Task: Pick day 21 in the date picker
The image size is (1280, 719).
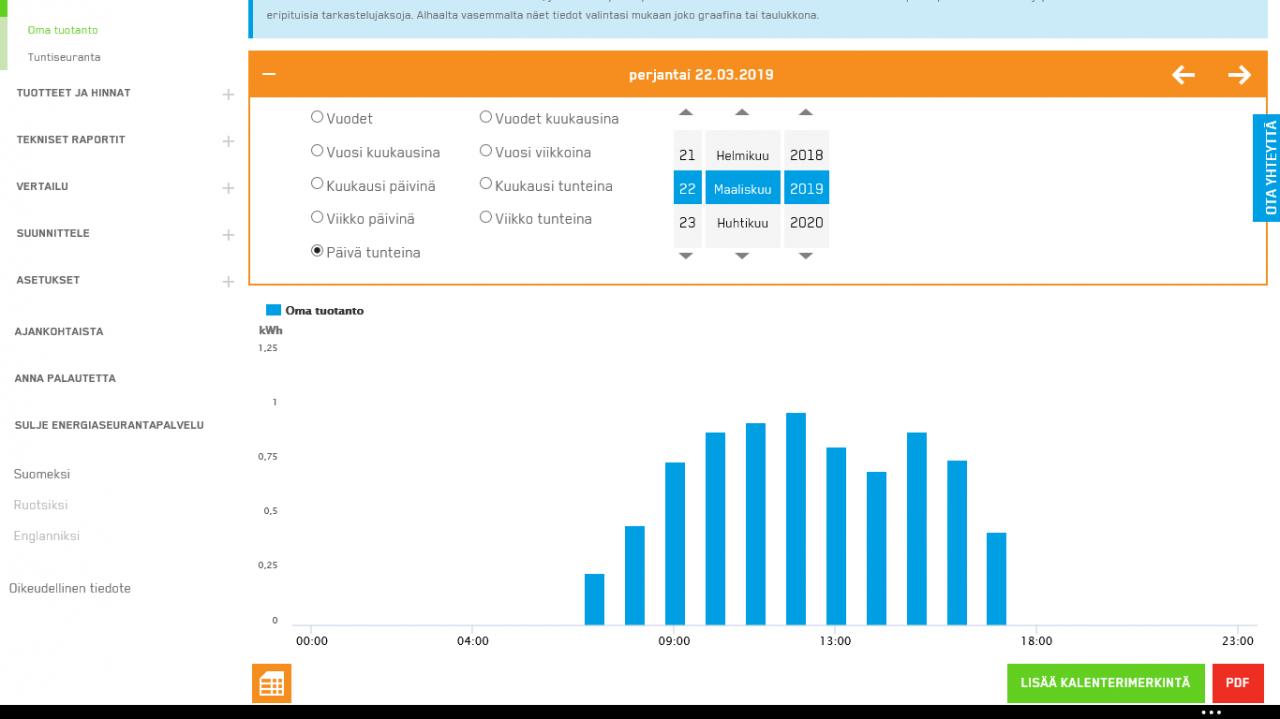Action: tap(687, 155)
